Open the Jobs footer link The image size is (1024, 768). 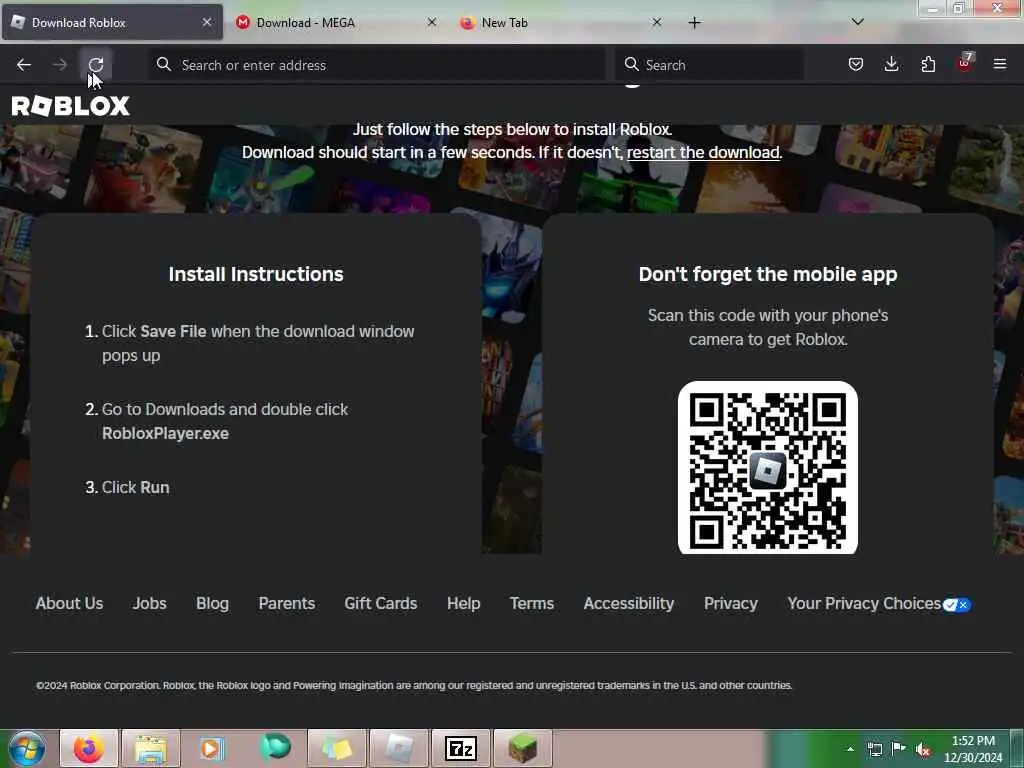150,603
